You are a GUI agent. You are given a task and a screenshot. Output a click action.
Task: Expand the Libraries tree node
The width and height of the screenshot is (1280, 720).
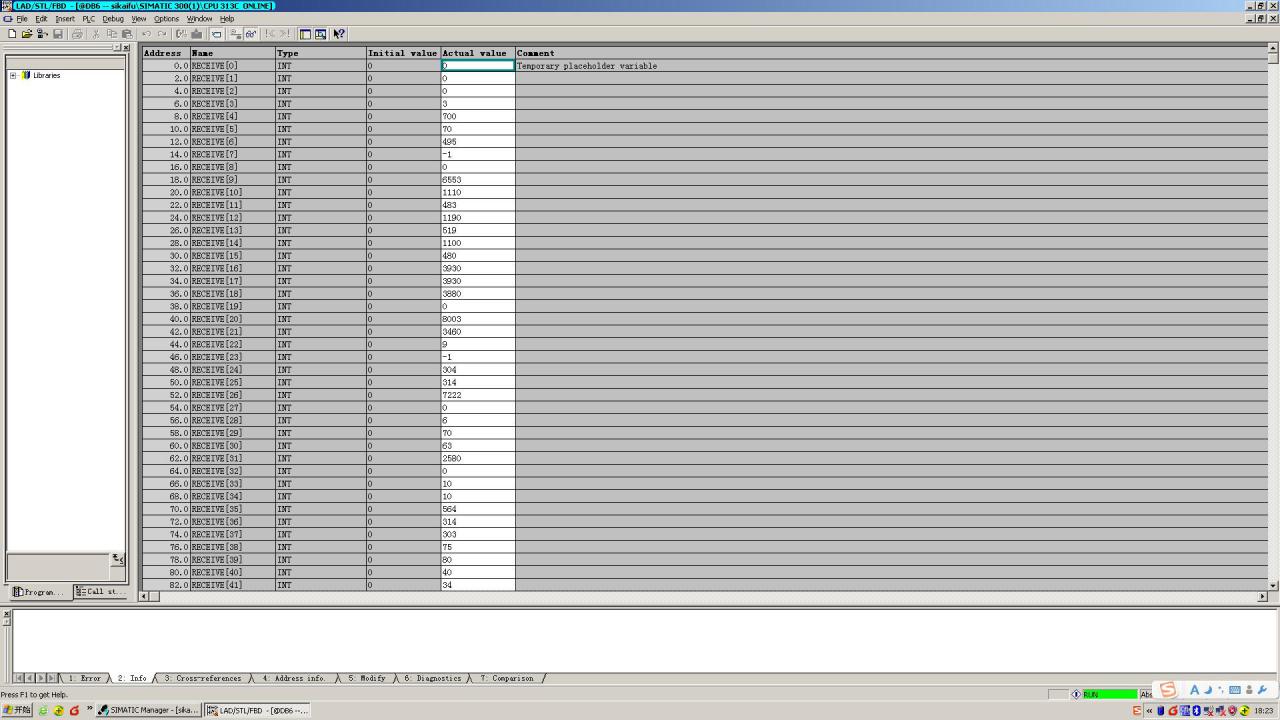13,75
